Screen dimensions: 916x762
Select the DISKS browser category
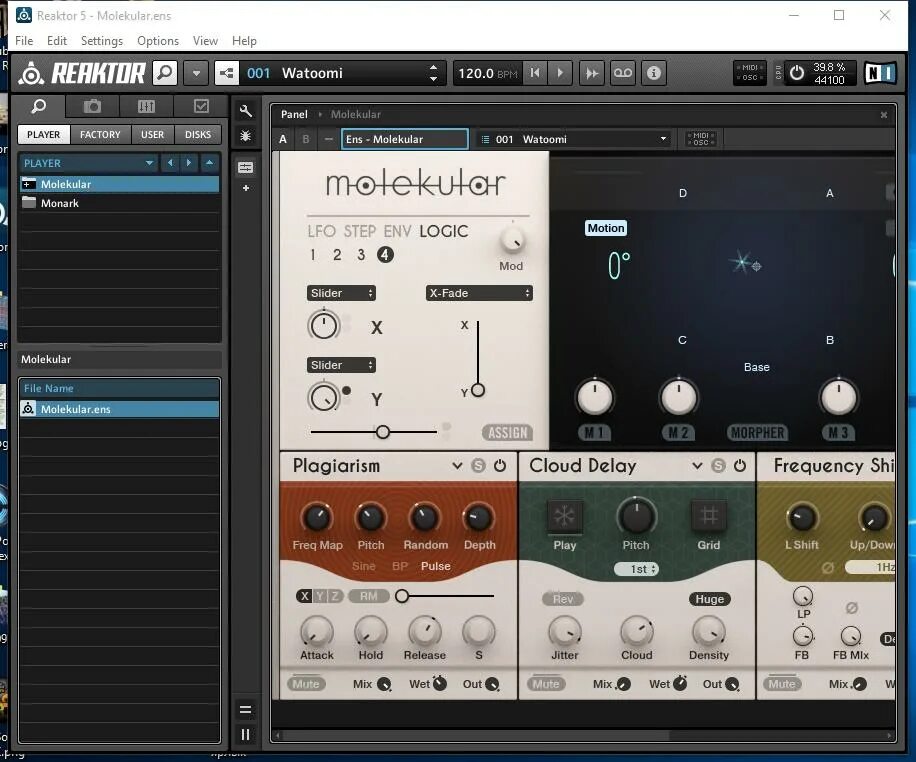[198, 134]
